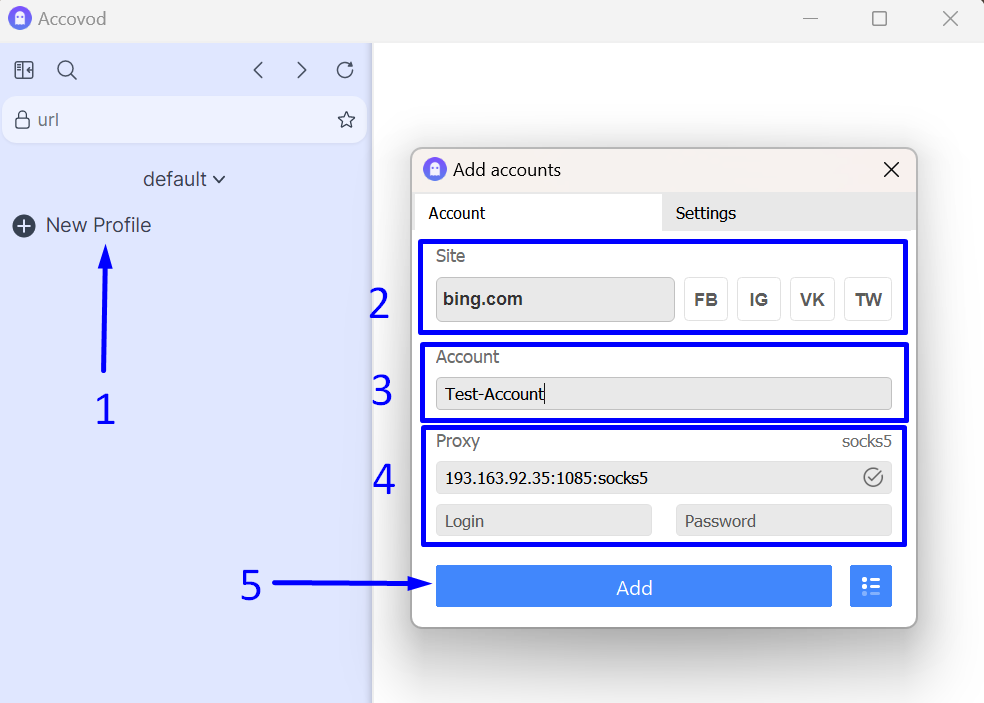
Task: Go forward with the right arrow
Action: [301, 70]
